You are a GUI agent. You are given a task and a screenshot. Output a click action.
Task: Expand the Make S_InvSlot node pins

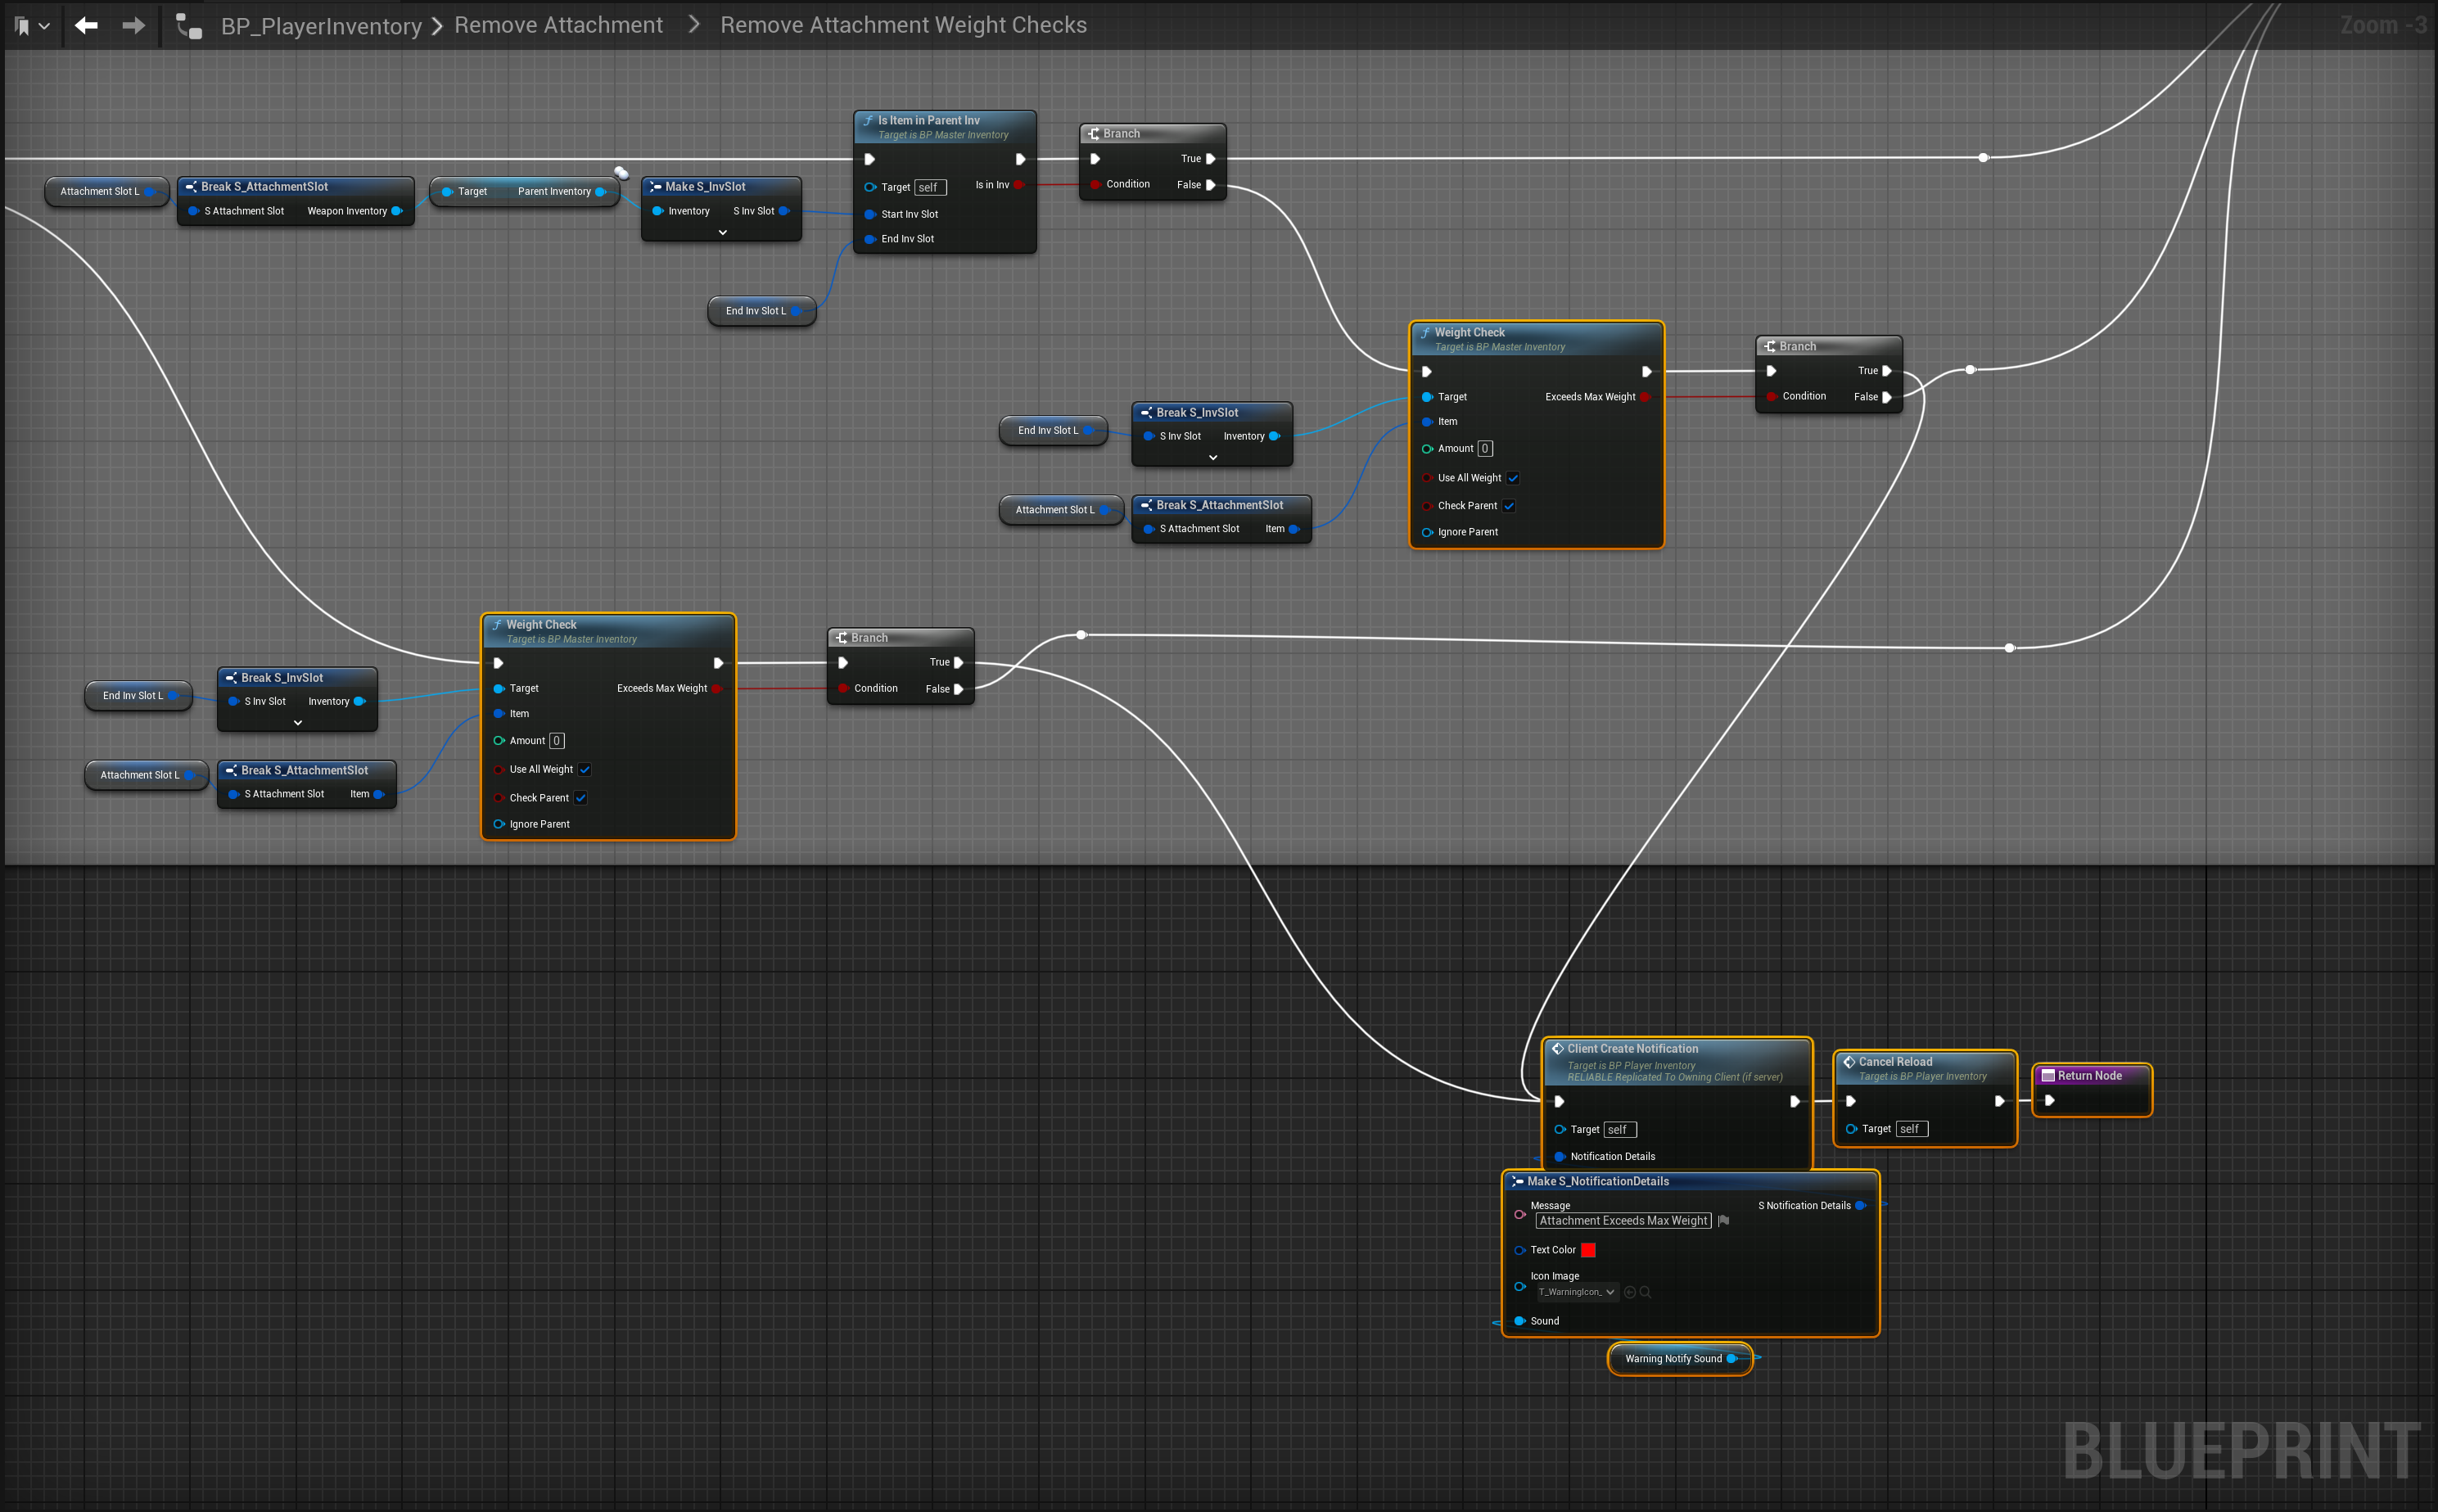coord(722,233)
